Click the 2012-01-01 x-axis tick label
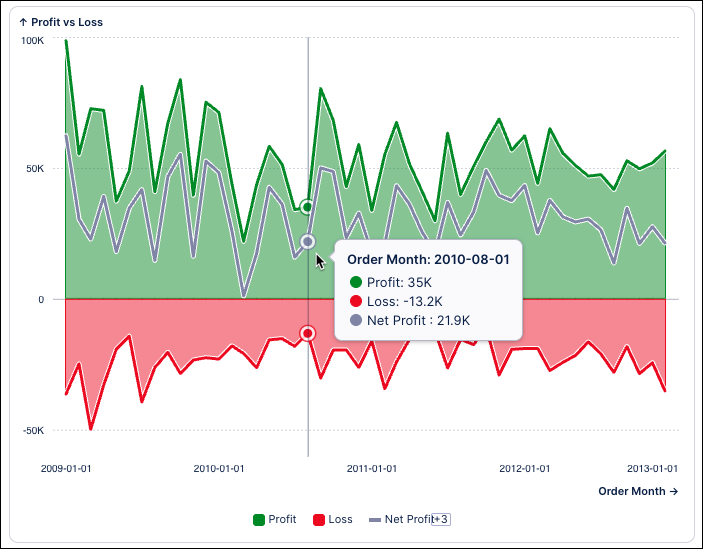This screenshot has height=549, width=703. pos(524,468)
